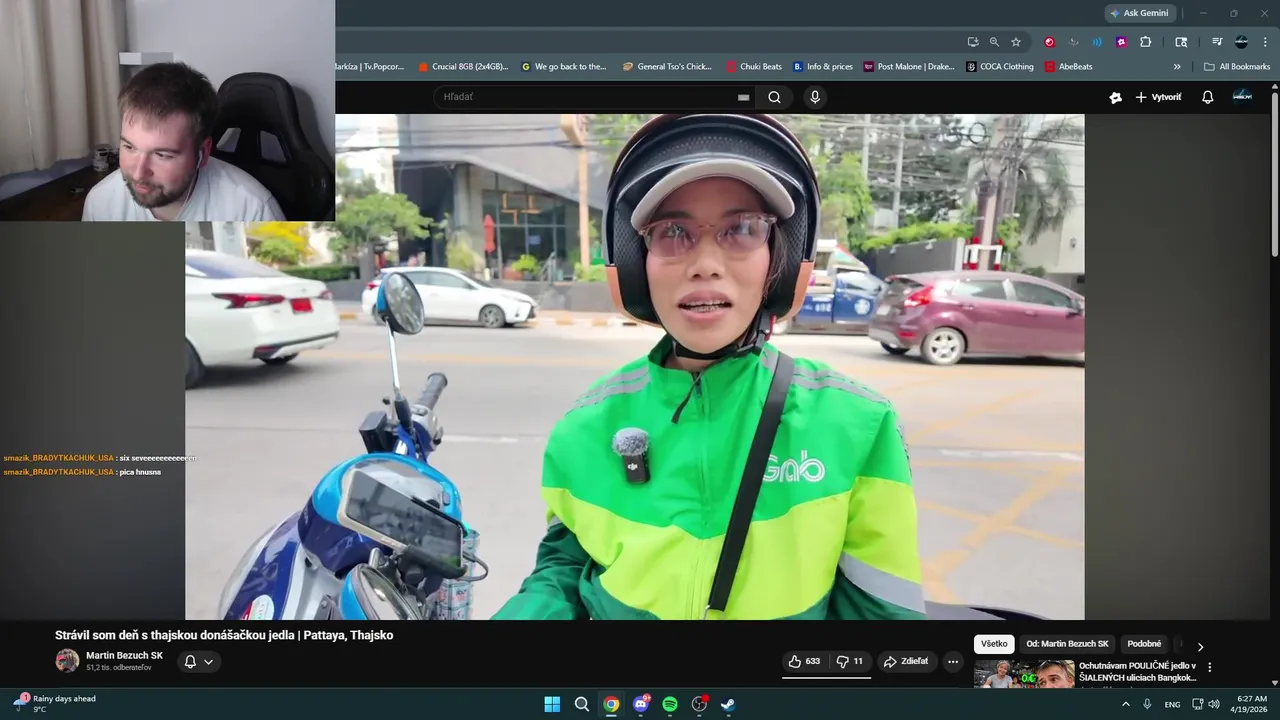1280x720 pixels.
Task: Open the All Bookmarks folder
Action: (1237, 67)
